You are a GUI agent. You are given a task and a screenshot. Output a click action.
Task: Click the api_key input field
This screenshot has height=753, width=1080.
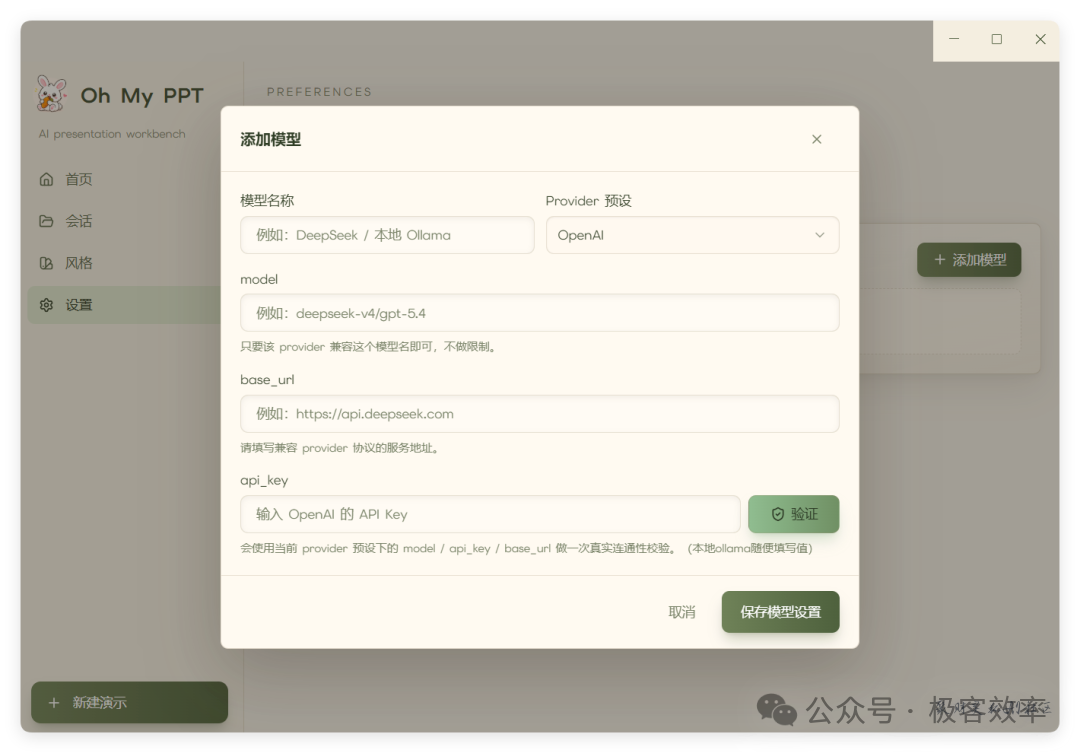pyautogui.click(x=490, y=514)
